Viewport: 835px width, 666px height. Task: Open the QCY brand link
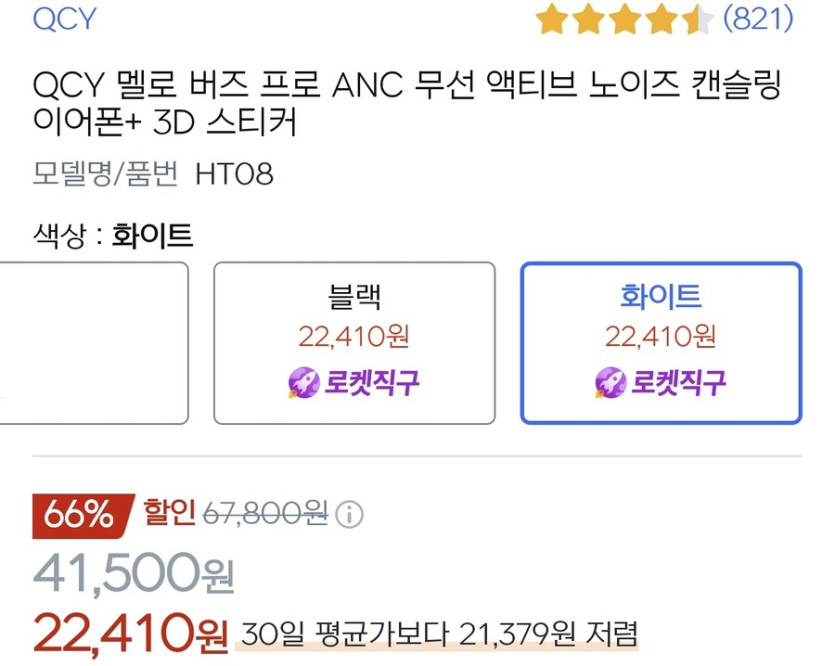(x=63, y=20)
